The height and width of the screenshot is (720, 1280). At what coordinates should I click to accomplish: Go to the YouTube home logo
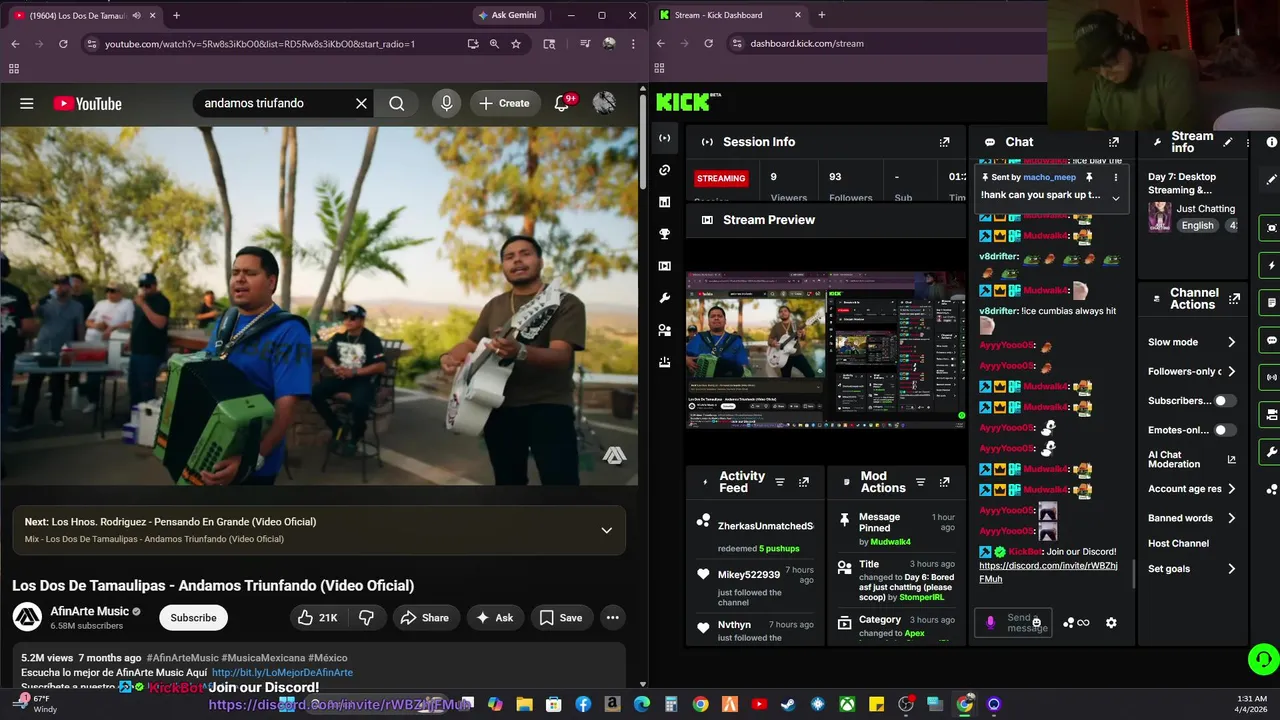87,103
